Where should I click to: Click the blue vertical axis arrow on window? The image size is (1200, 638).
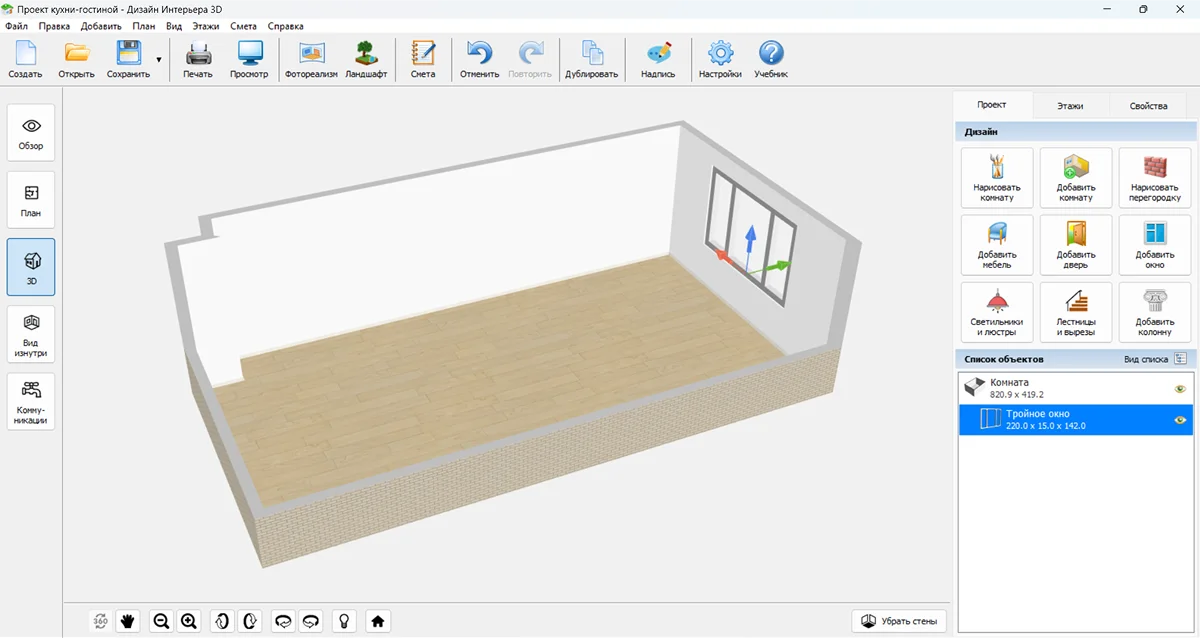[x=748, y=240]
